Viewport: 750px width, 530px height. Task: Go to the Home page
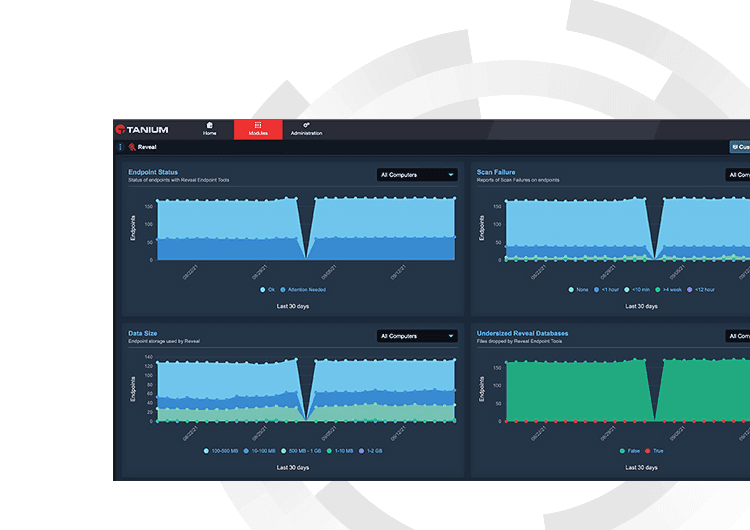click(x=210, y=129)
